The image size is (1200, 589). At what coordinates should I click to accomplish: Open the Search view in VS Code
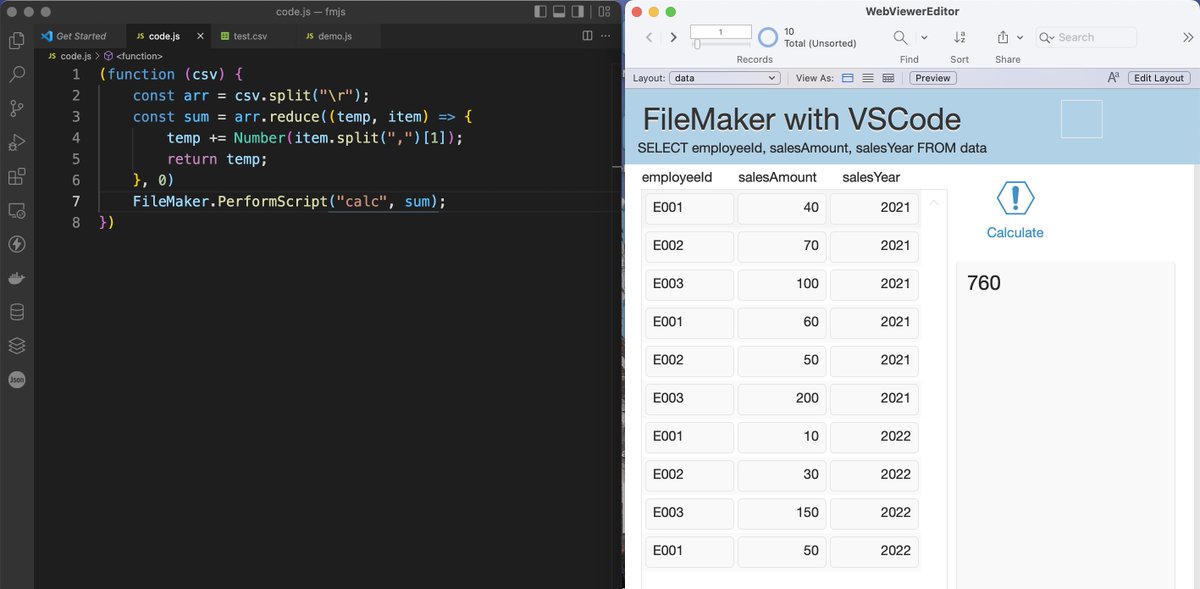click(16, 75)
